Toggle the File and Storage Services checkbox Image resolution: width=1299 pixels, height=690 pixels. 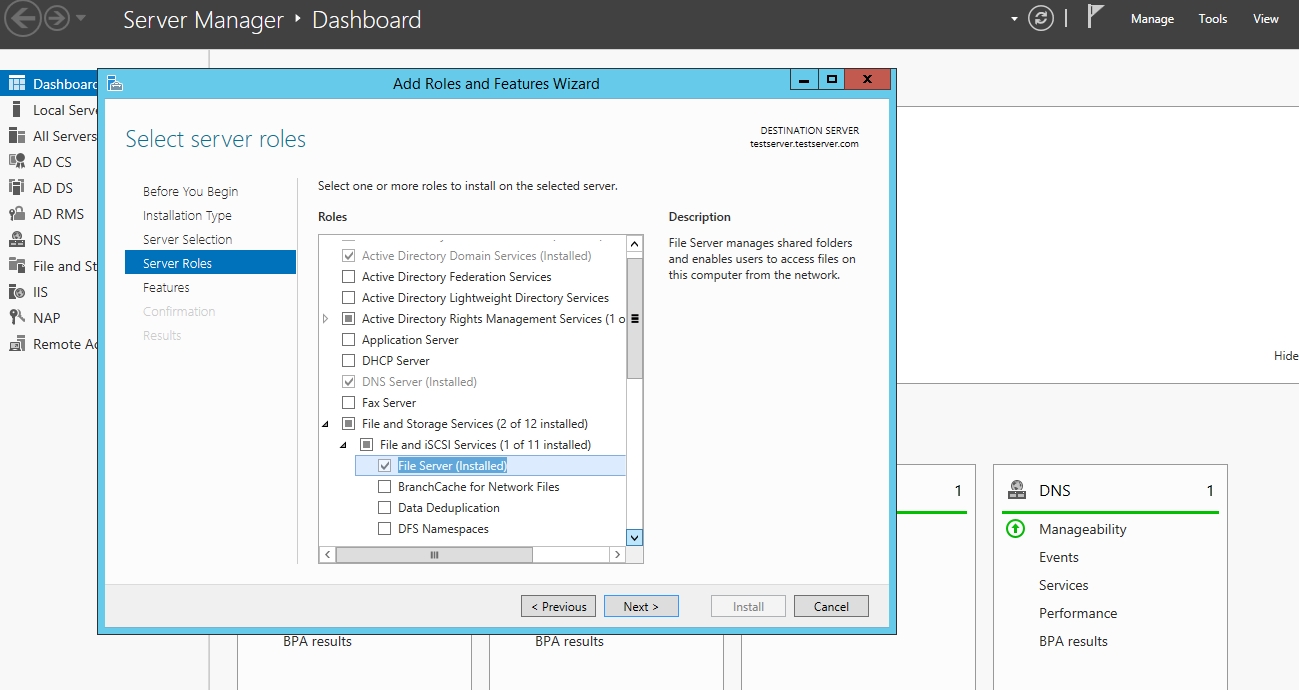click(349, 424)
